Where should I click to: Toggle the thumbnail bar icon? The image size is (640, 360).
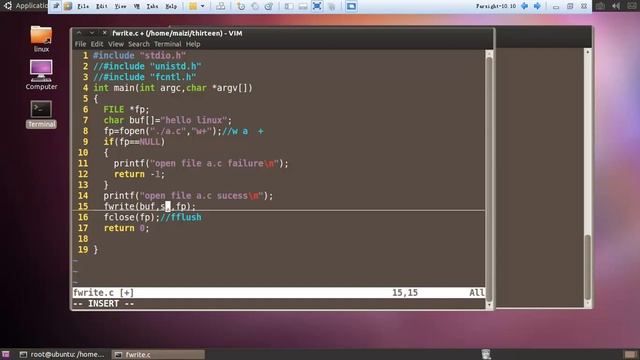tap(303, 6)
